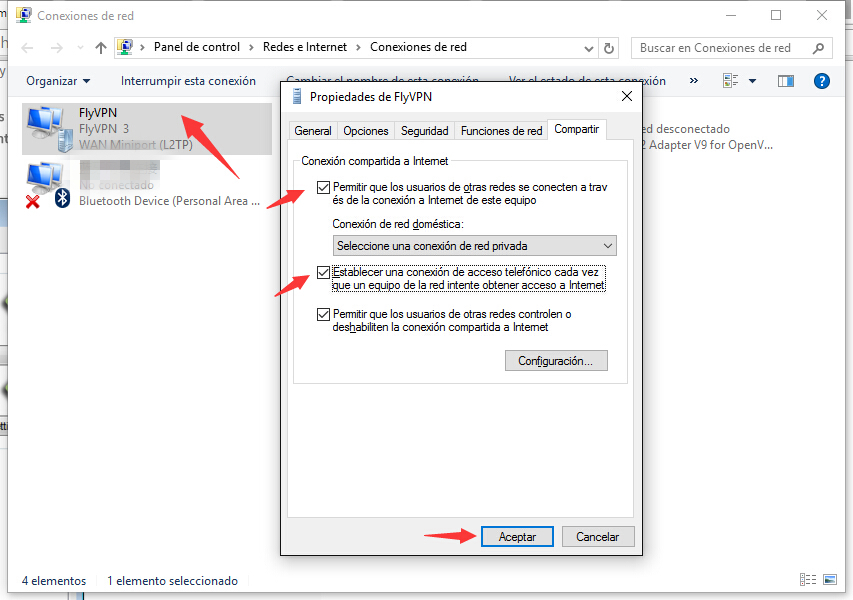
Task: Click 4 elementos status bar text
Action: [54, 580]
